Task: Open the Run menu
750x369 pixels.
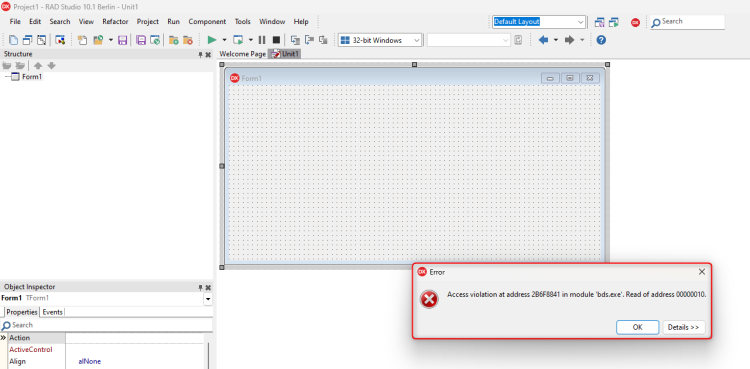Action: (174, 22)
